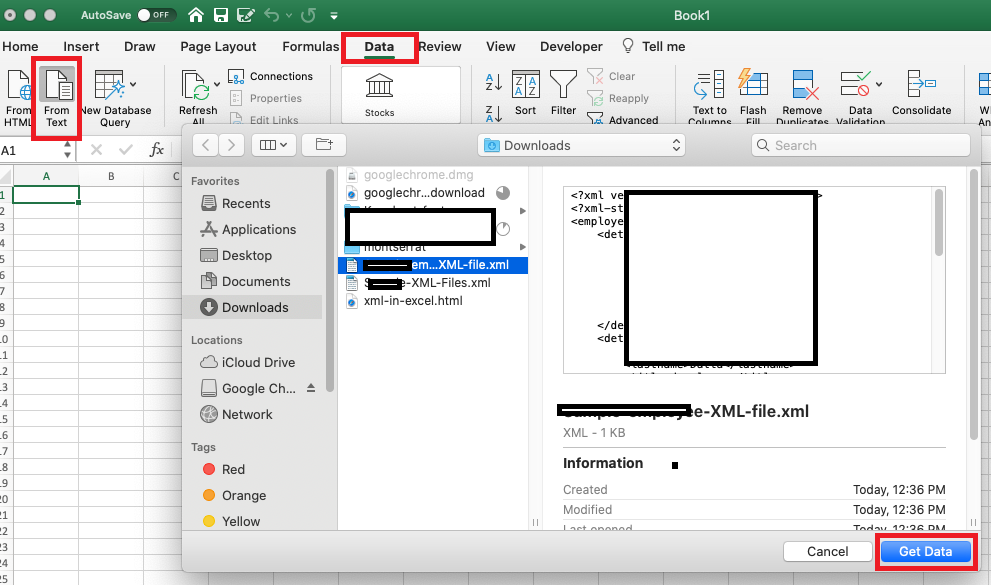
Task: Open the Downloads location dropdown
Action: tap(581, 145)
